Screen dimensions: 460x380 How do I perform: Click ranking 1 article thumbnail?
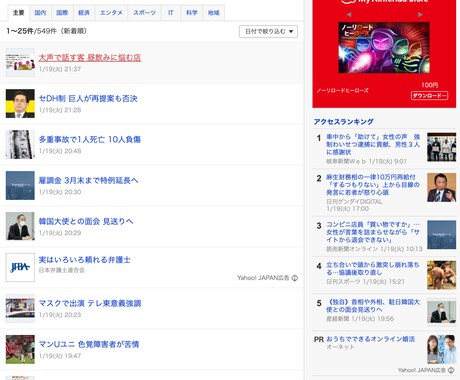442,147
